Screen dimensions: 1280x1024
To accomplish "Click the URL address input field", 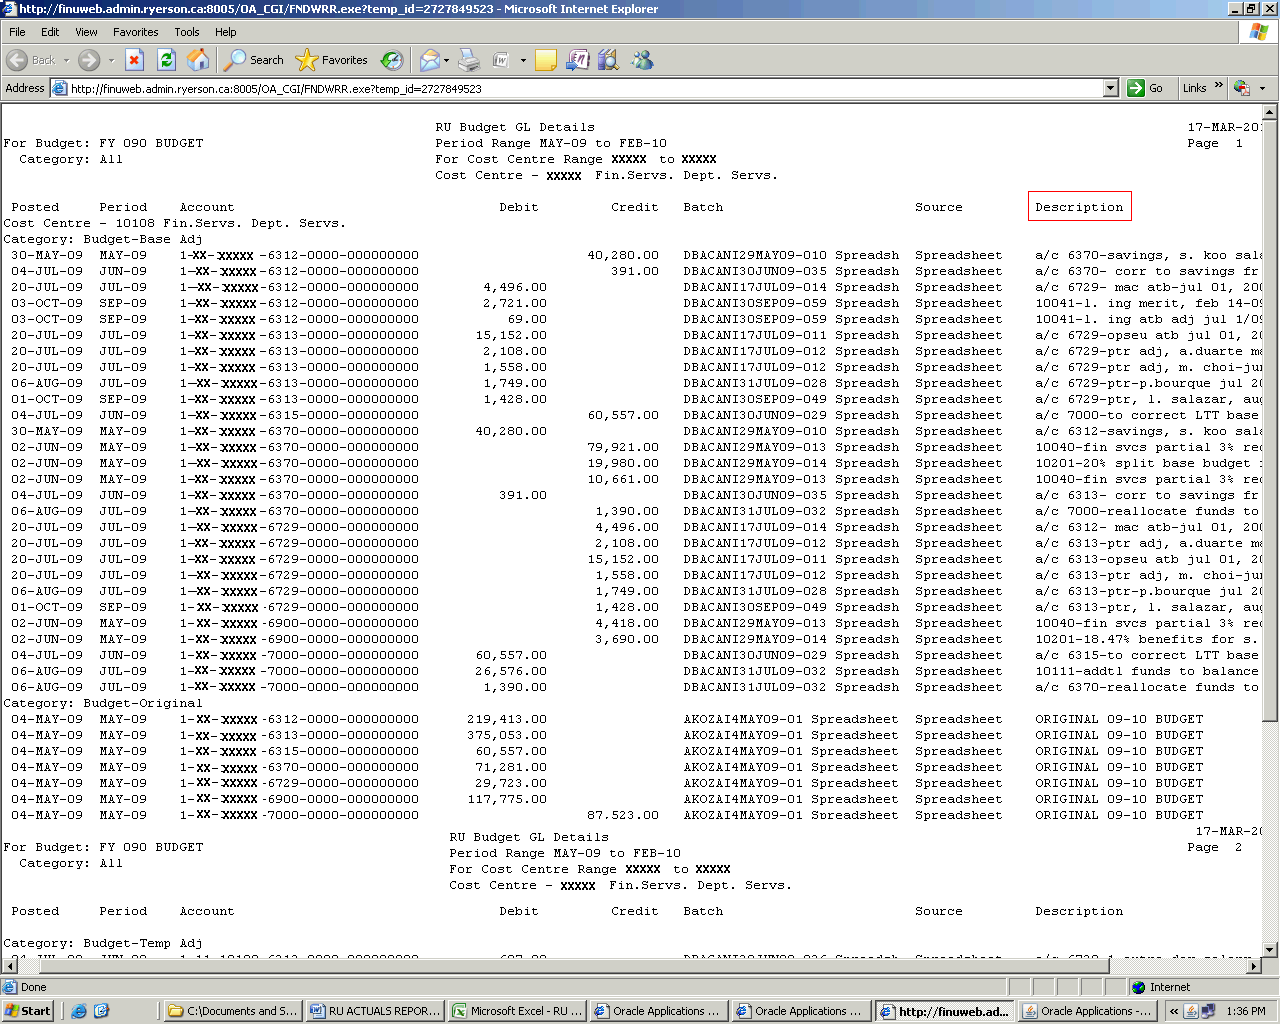I will click(x=580, y=88).
